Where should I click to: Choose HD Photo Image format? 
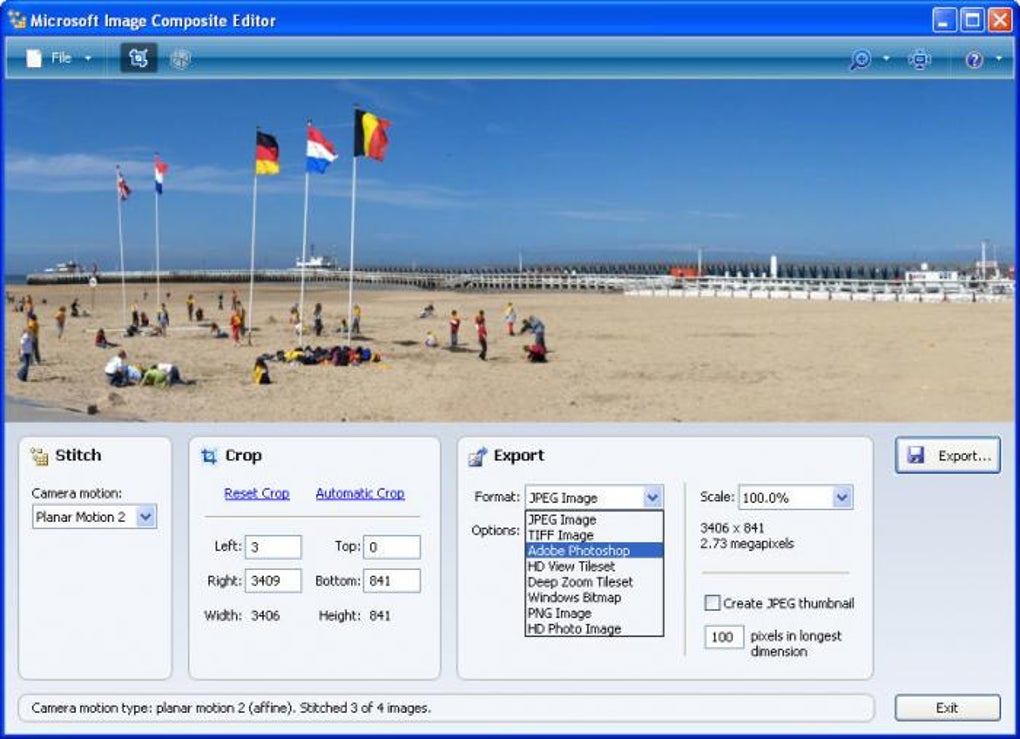(x=594, y=629)
